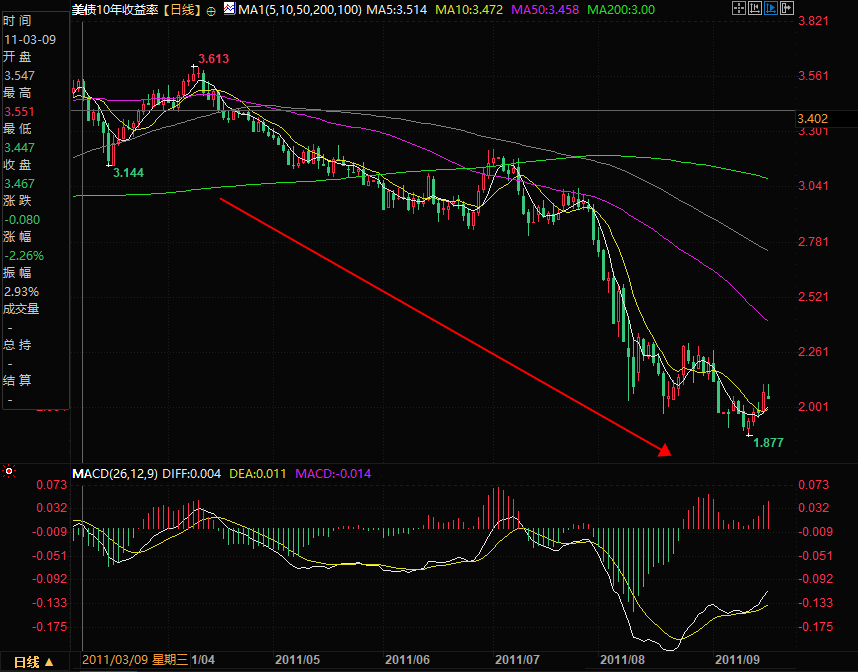Click the 11-03-09 date value
The height and width of the screenshot is (672, 858).
click(x=30, y=39)
